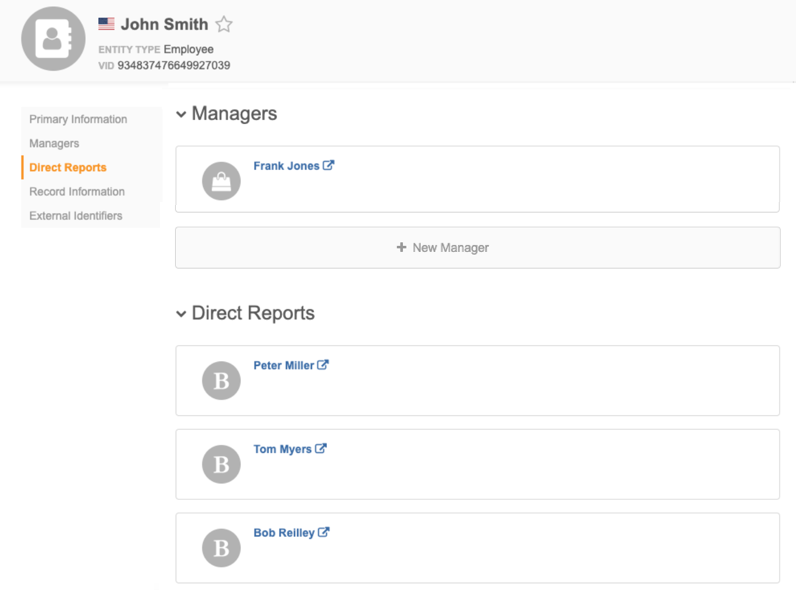Click Frank Jones shopping bag avatar
This screenshot has height=590, width=796.
coord(221,181)
